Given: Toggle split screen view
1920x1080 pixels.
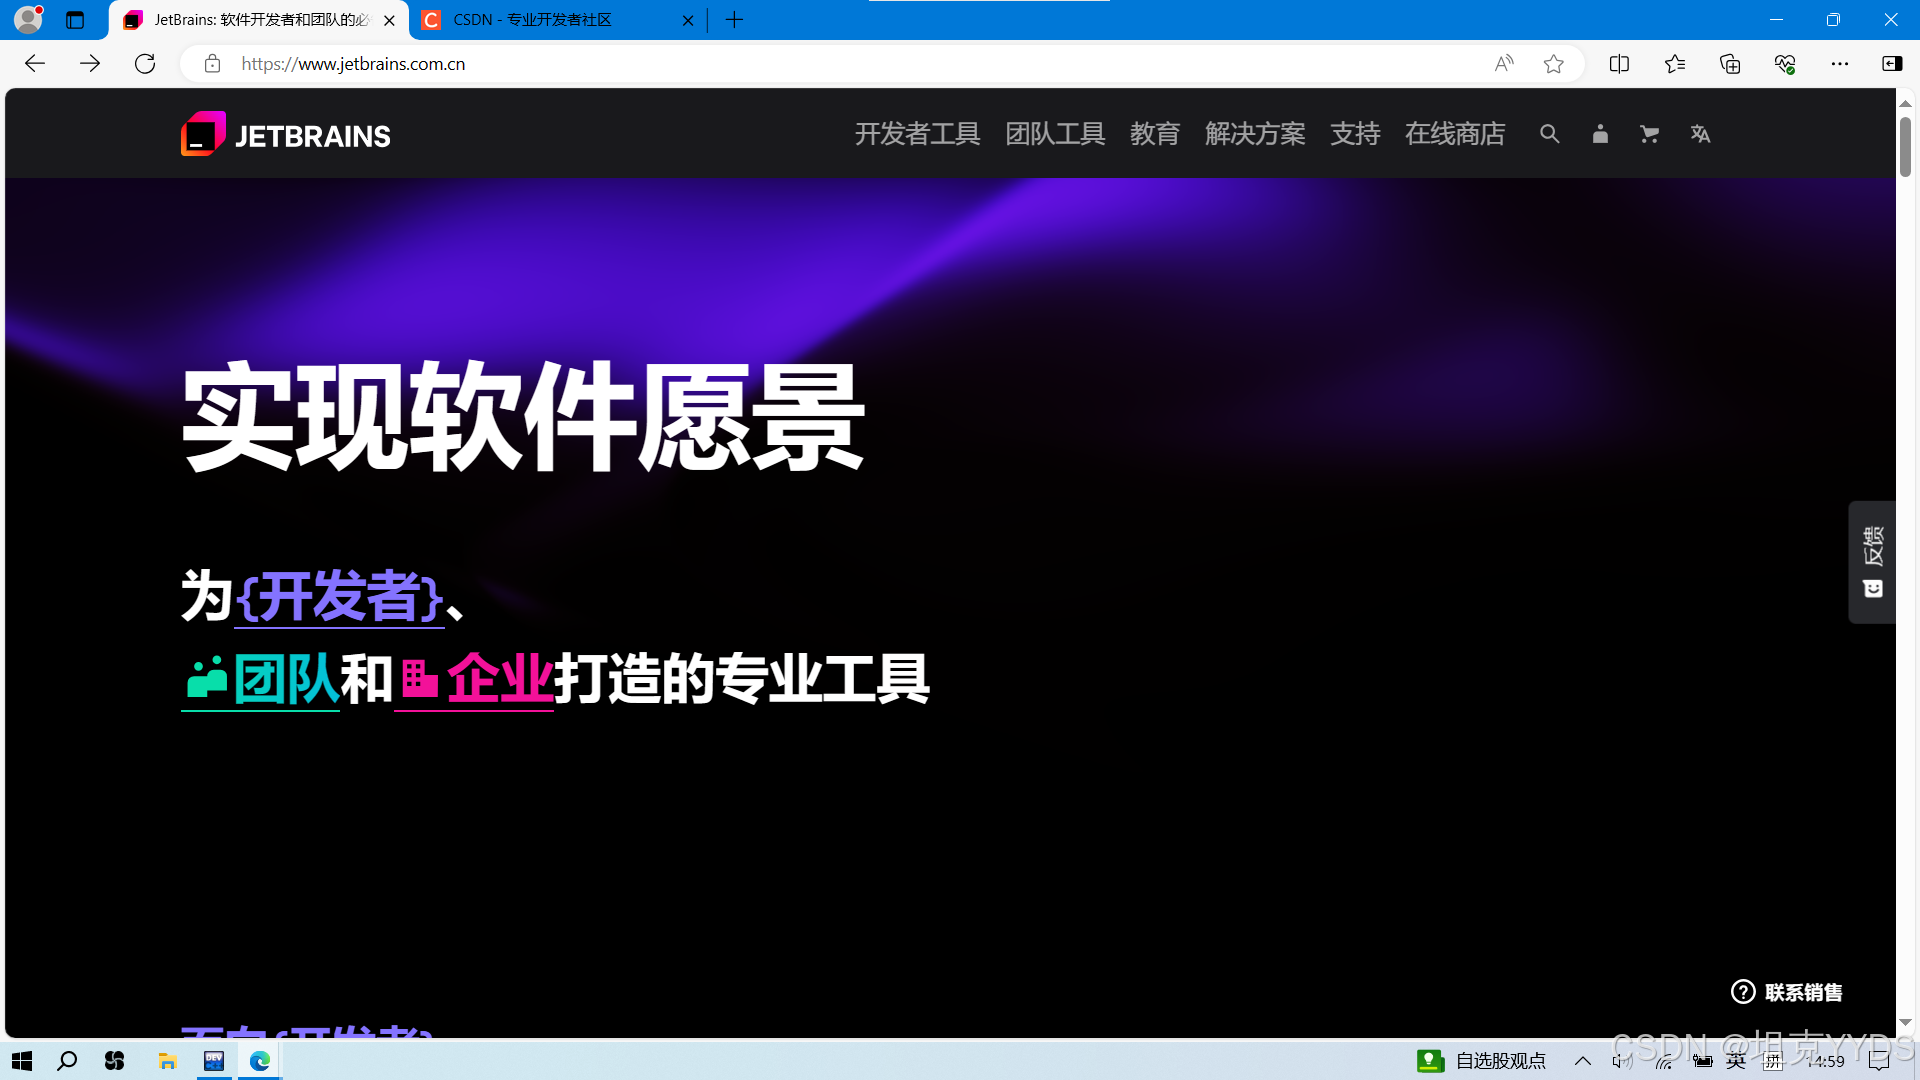Looking at the screenshot, I should (1619, 64).
